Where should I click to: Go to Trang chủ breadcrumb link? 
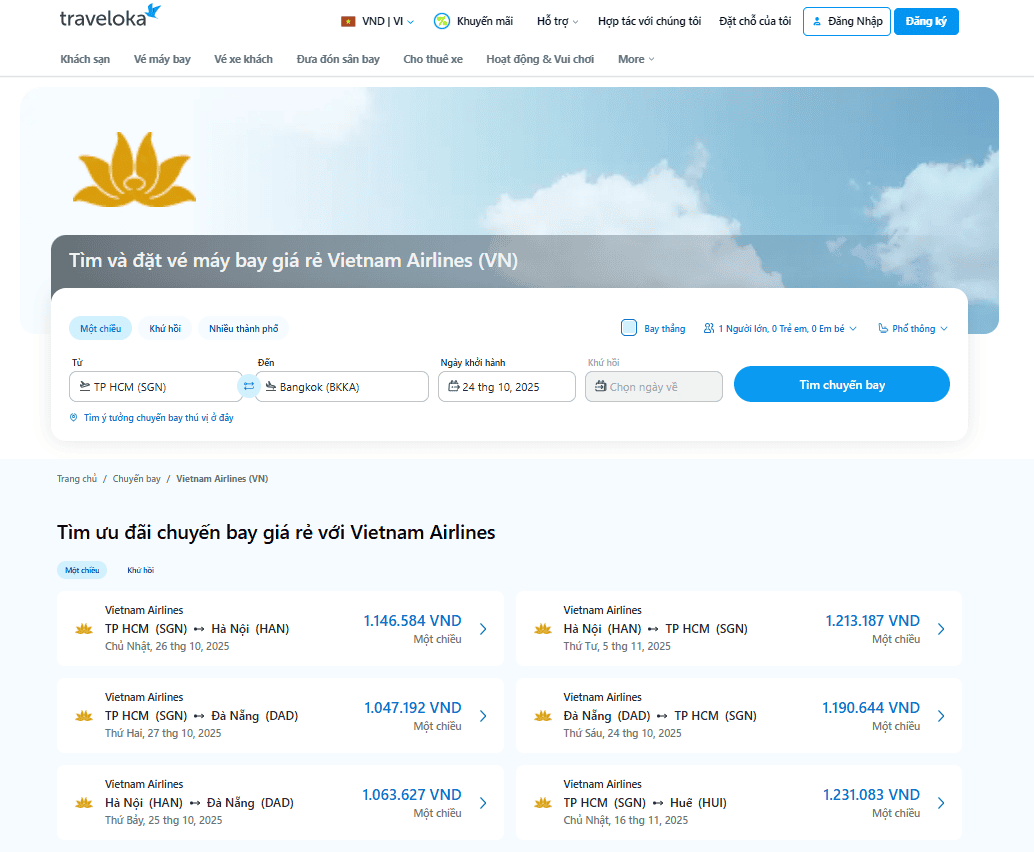click(x=76, y=479)
